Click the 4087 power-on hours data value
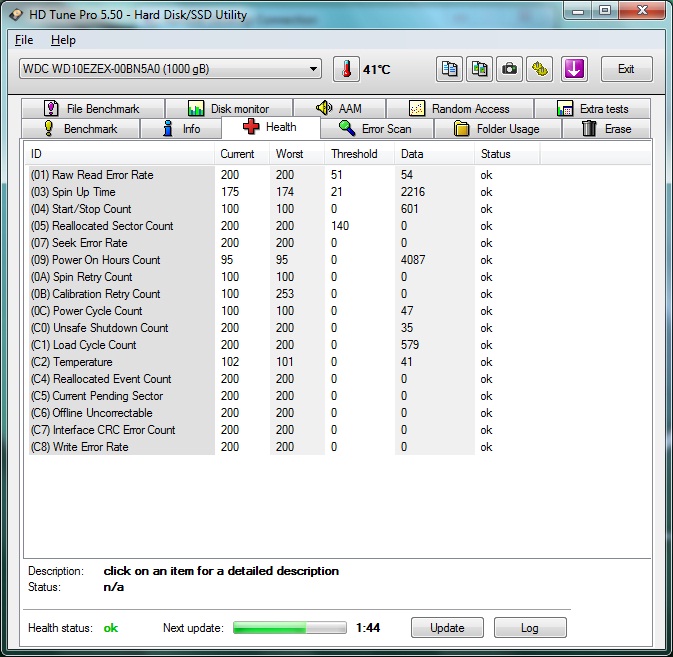673x657 pixels. click(x=413, y=260)
